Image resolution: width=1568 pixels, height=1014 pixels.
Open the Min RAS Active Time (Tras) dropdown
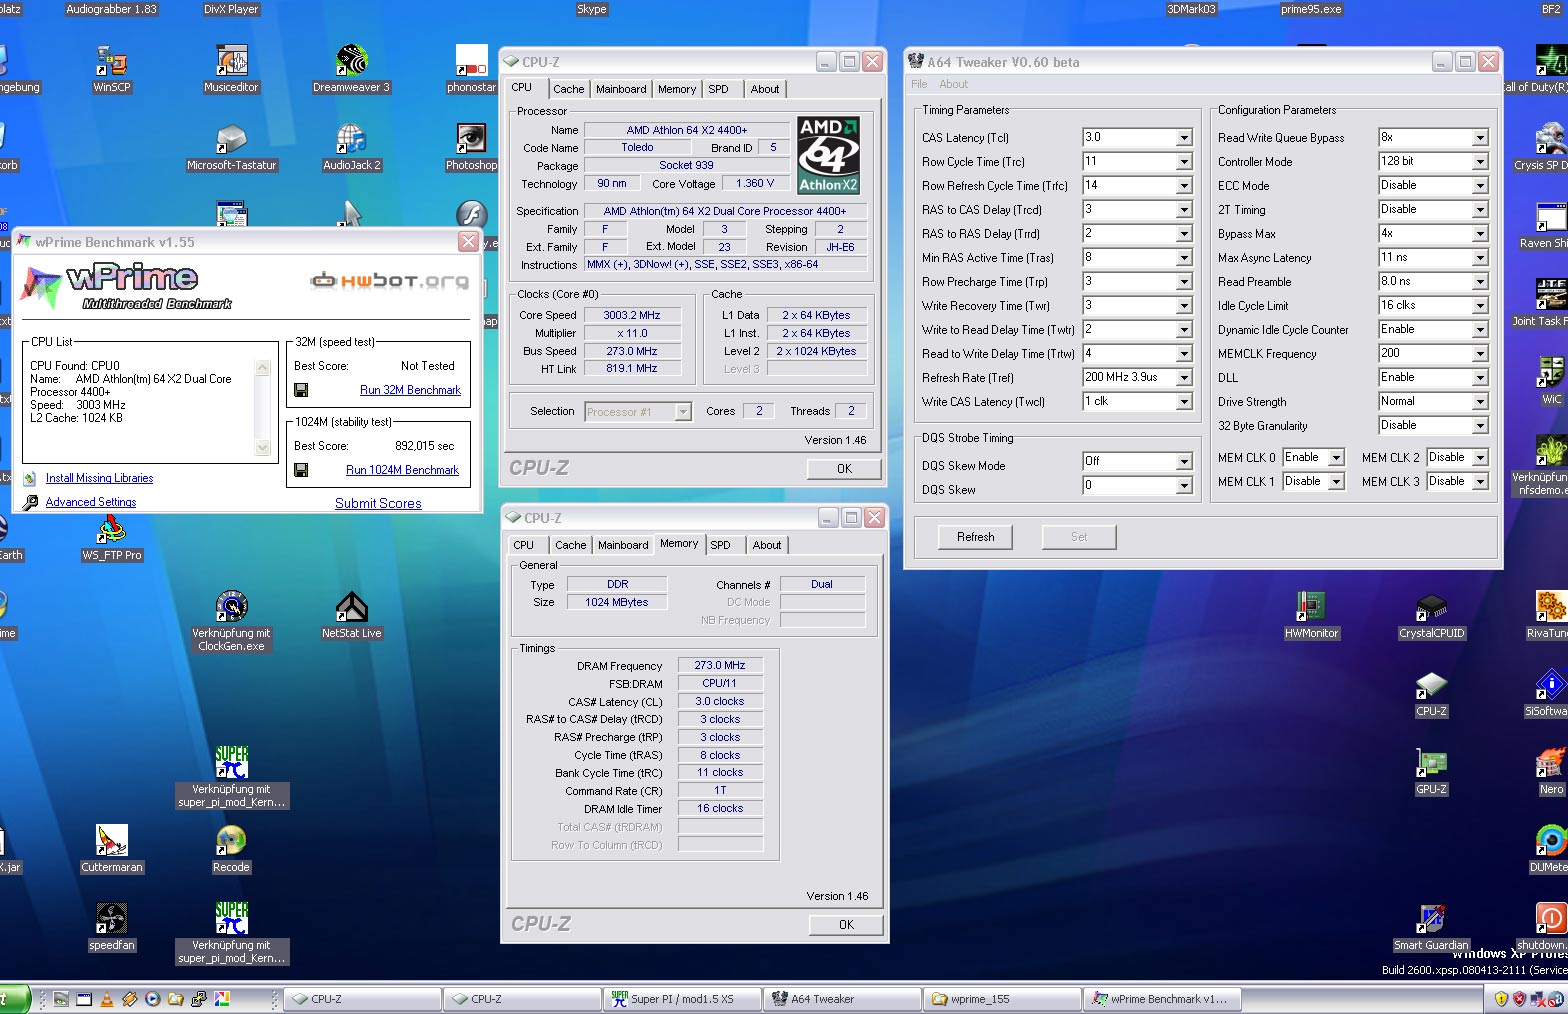1184,258
